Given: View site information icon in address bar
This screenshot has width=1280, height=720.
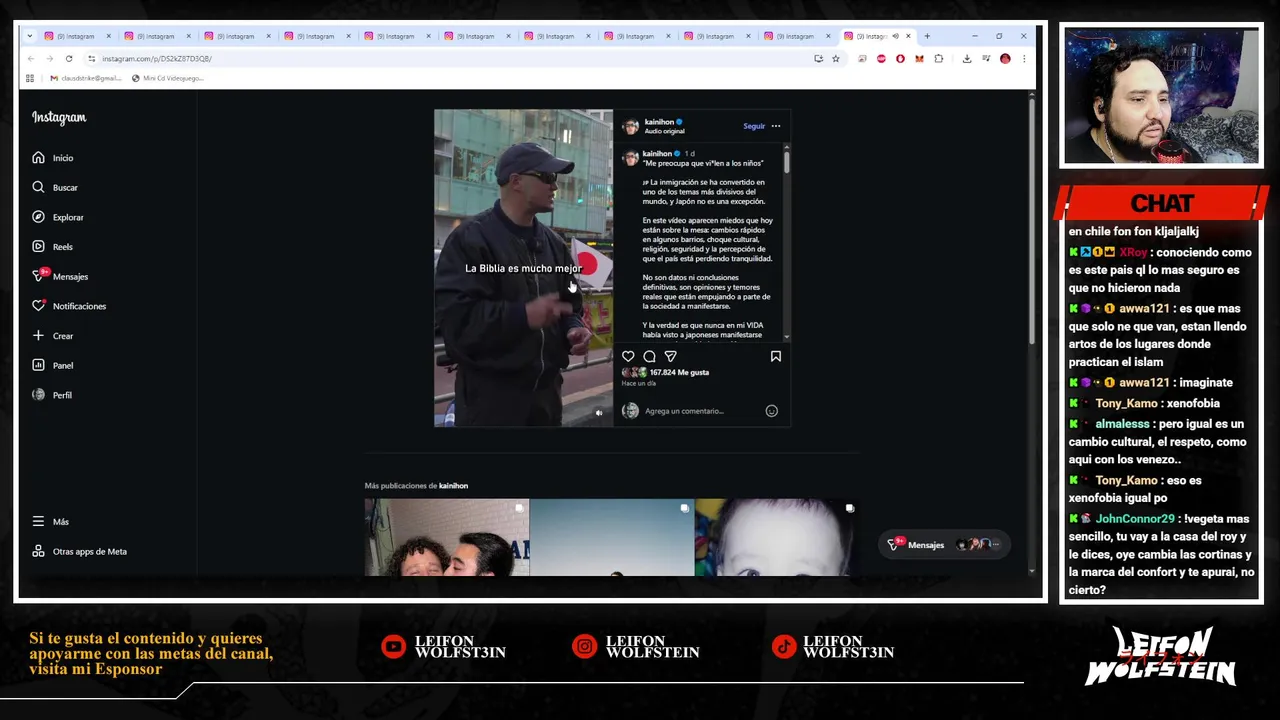Looking at the screenshot, I should 91,59.
